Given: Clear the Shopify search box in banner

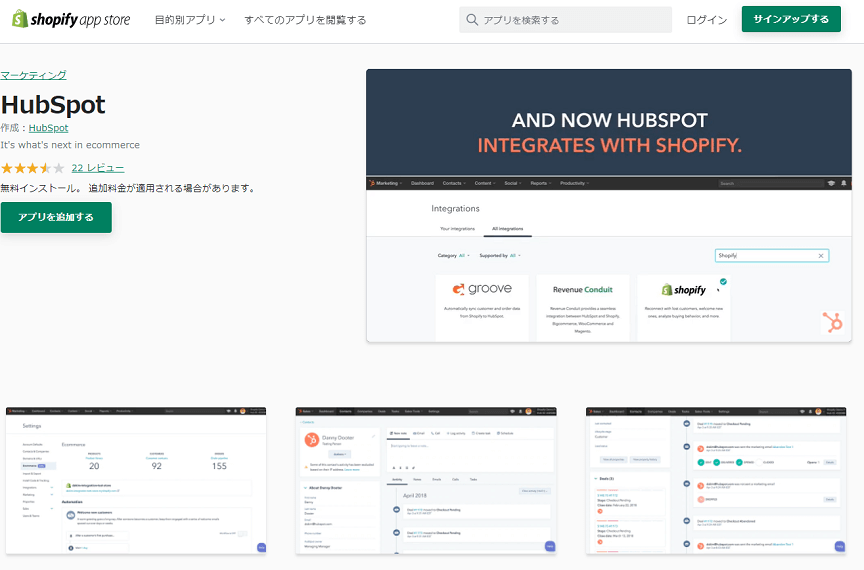Looking at the screenshot, I should (820, 256).
